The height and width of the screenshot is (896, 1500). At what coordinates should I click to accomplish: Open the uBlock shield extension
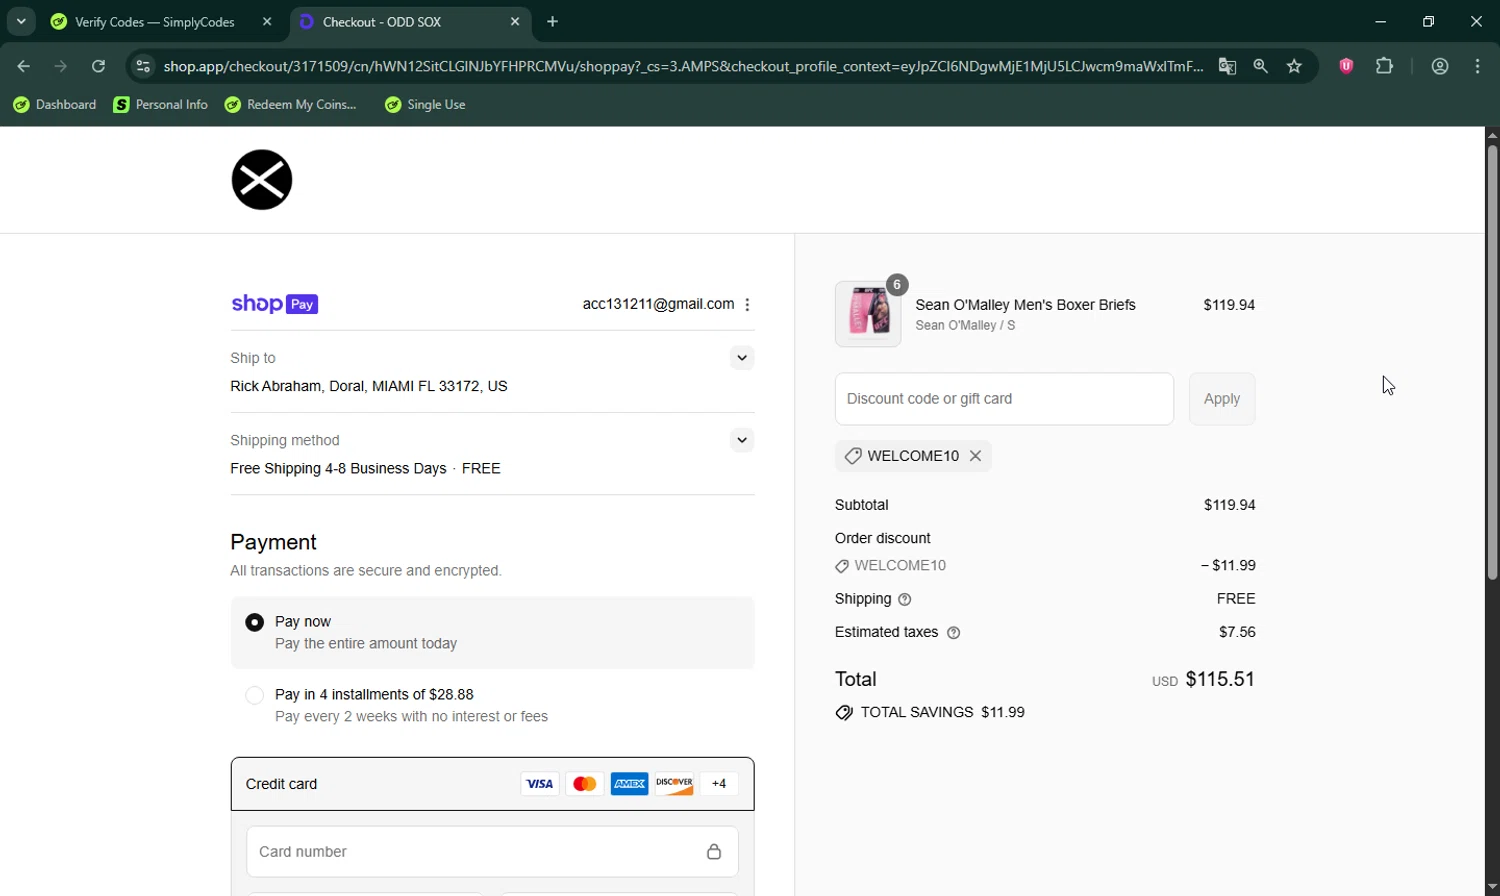point(1346,67)
